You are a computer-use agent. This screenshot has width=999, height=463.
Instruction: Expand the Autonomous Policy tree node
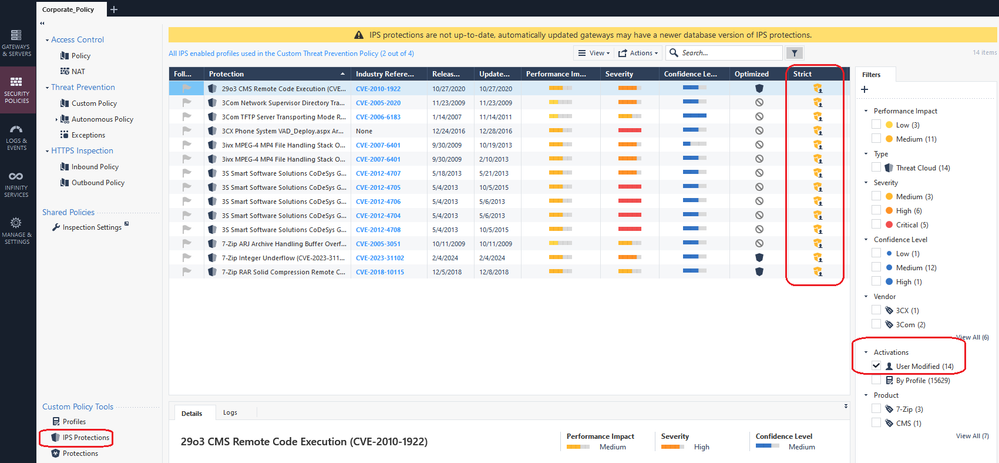pos(58,119)
